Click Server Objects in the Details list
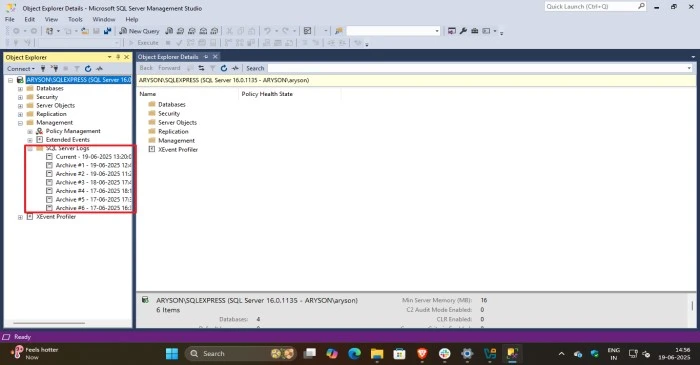The width and height of the screenshot is (700, 365). [177, 122]
